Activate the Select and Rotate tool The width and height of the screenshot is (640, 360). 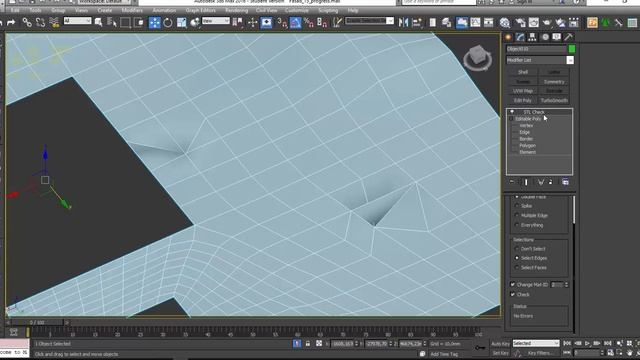tap(168, 22)
